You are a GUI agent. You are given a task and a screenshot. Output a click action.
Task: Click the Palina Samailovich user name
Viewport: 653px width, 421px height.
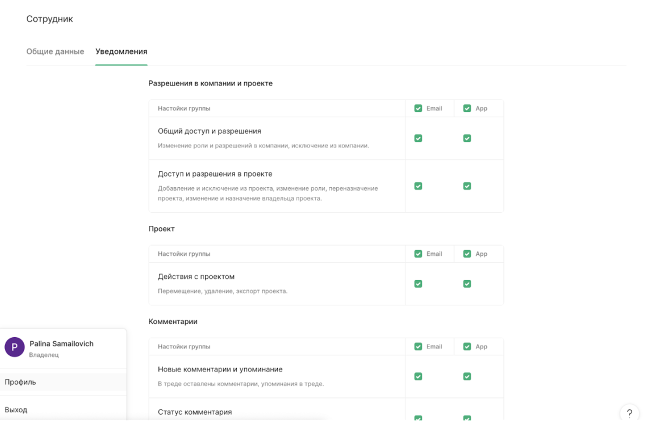pos(61,343)
